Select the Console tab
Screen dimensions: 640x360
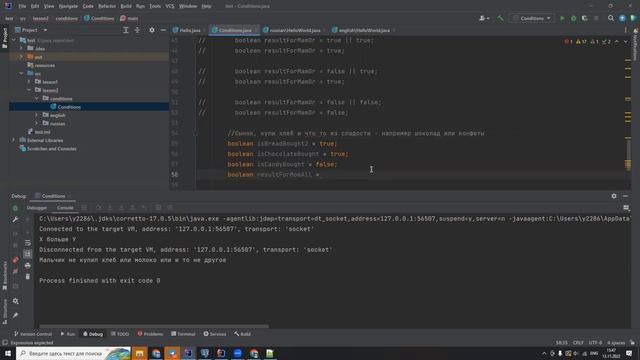click(x=65, y=208)
